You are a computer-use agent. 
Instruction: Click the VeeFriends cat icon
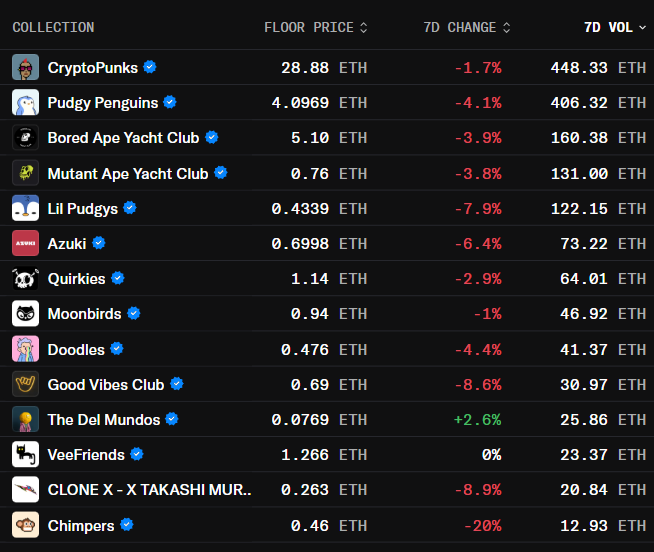tap(25, 454)
